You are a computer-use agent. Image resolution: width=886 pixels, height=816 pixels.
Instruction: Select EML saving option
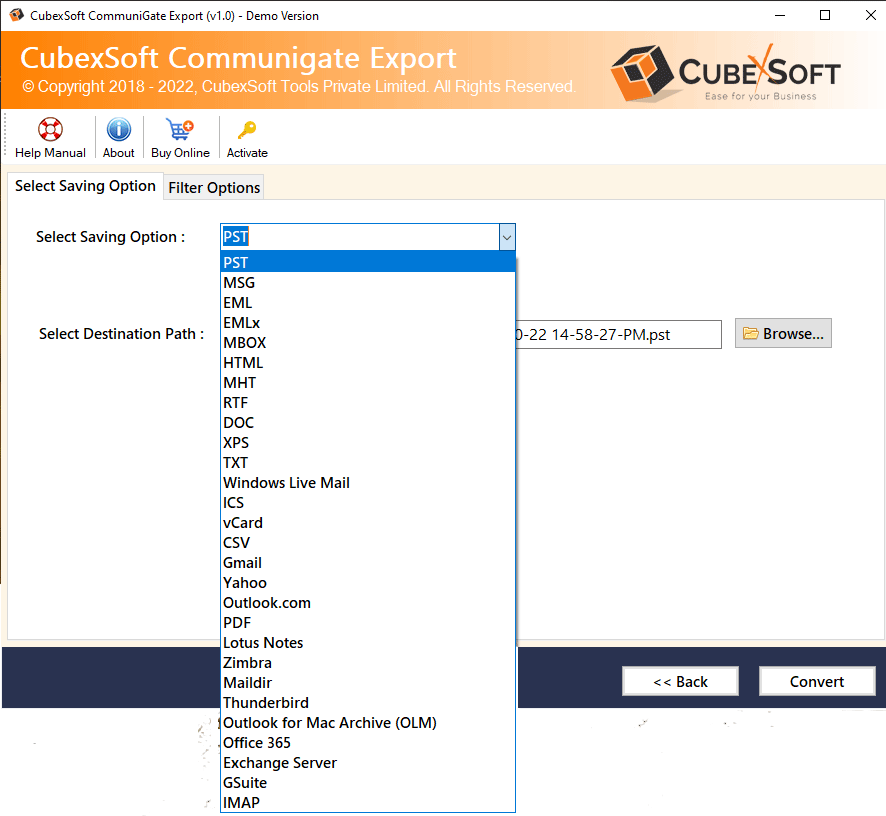[x=368, y=303]
